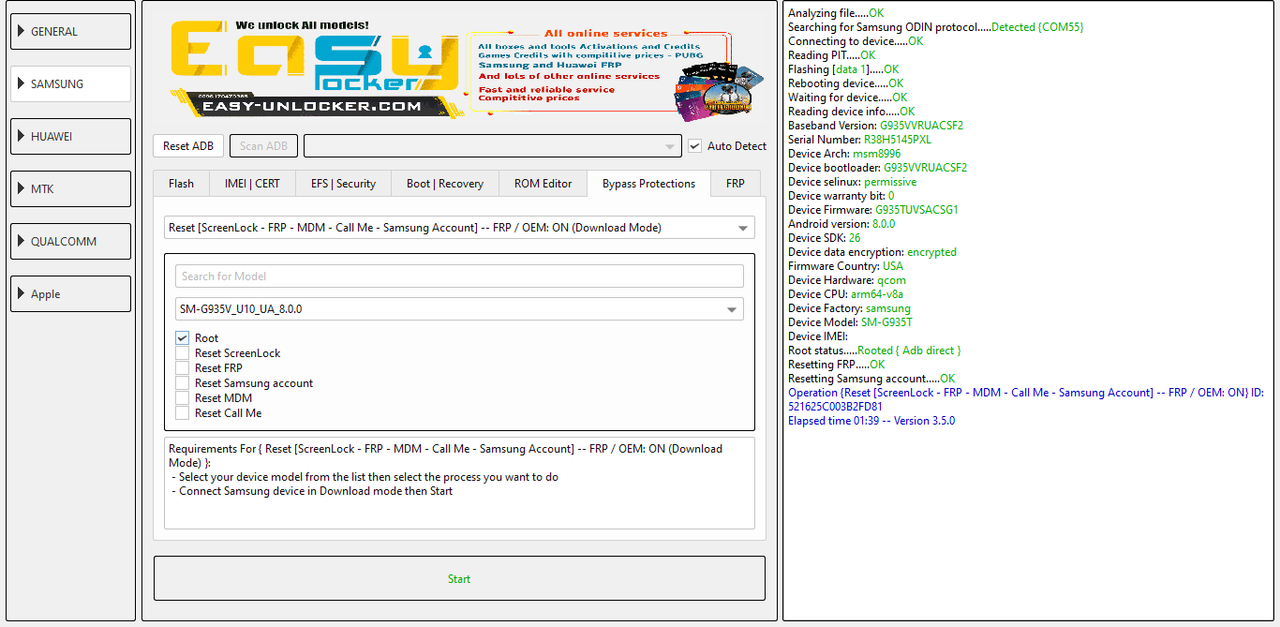Open the Boot | Recovery tab
This screenshot has width=1280, height=627.
tap(445, 184)
